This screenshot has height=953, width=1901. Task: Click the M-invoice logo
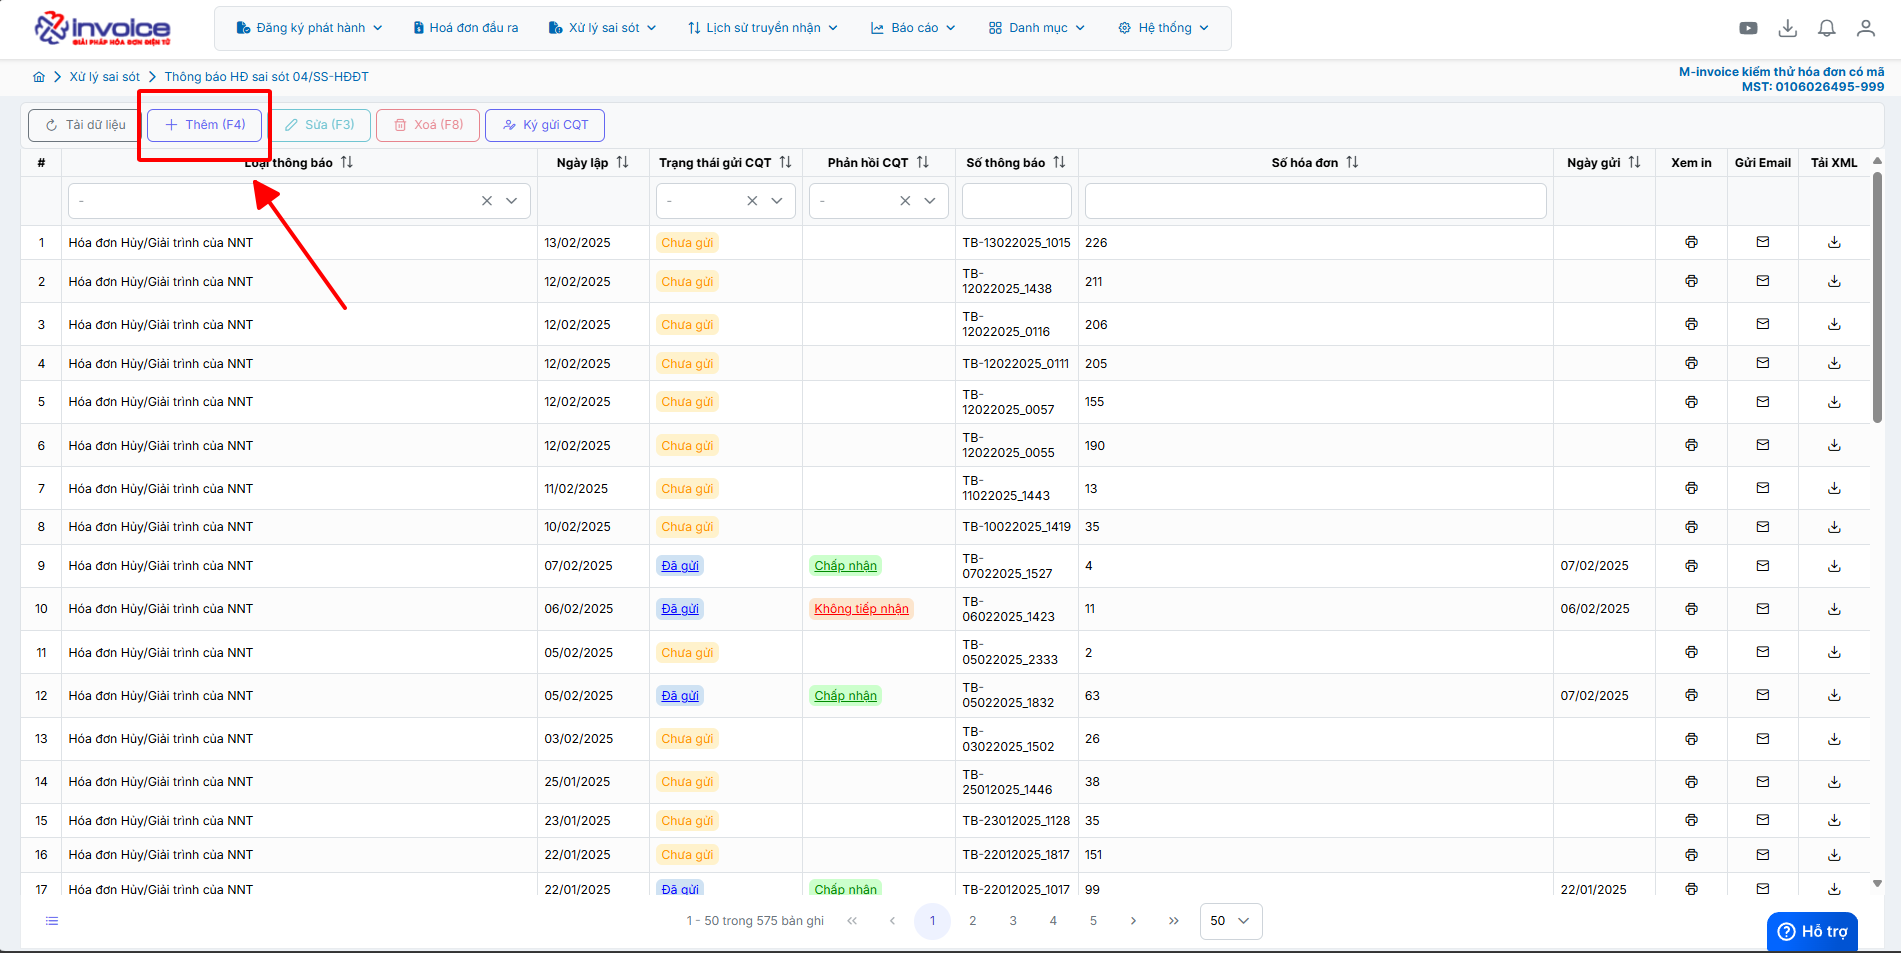point(103,28)
